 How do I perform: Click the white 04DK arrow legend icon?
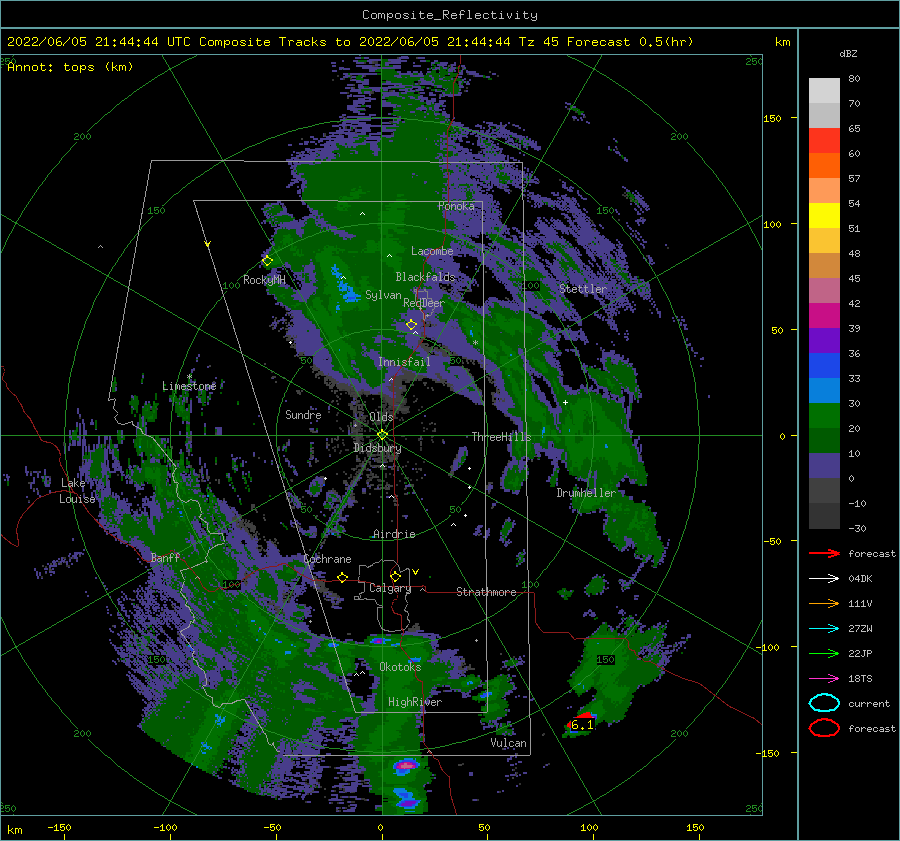pyautogui.click(x=824, y=579)
